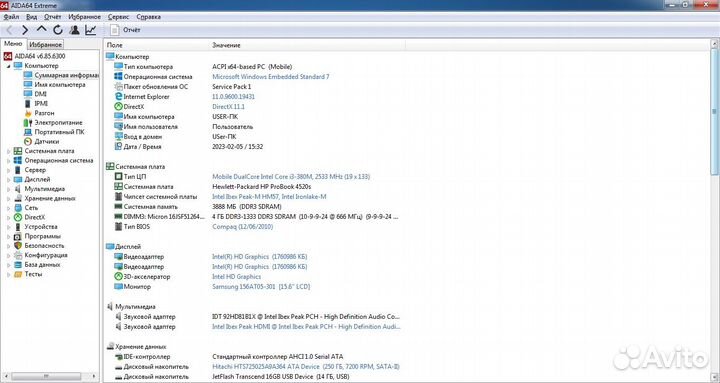Expand the Сеть tree node

tap(8, 208)
